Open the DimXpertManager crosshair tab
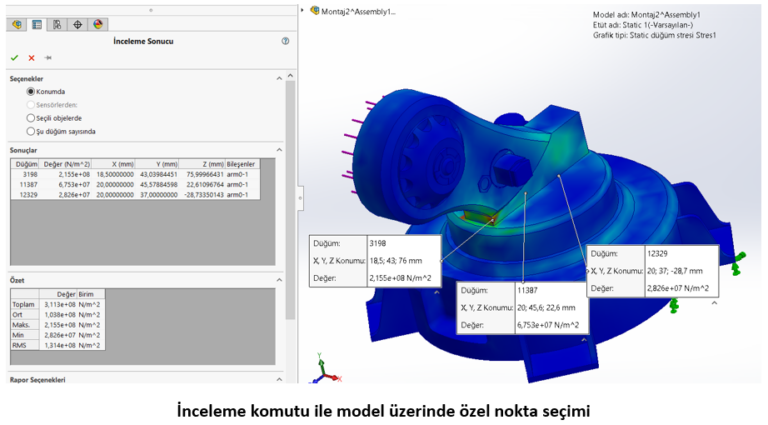Screen dimensions: 768x425 tap(78, 24)
